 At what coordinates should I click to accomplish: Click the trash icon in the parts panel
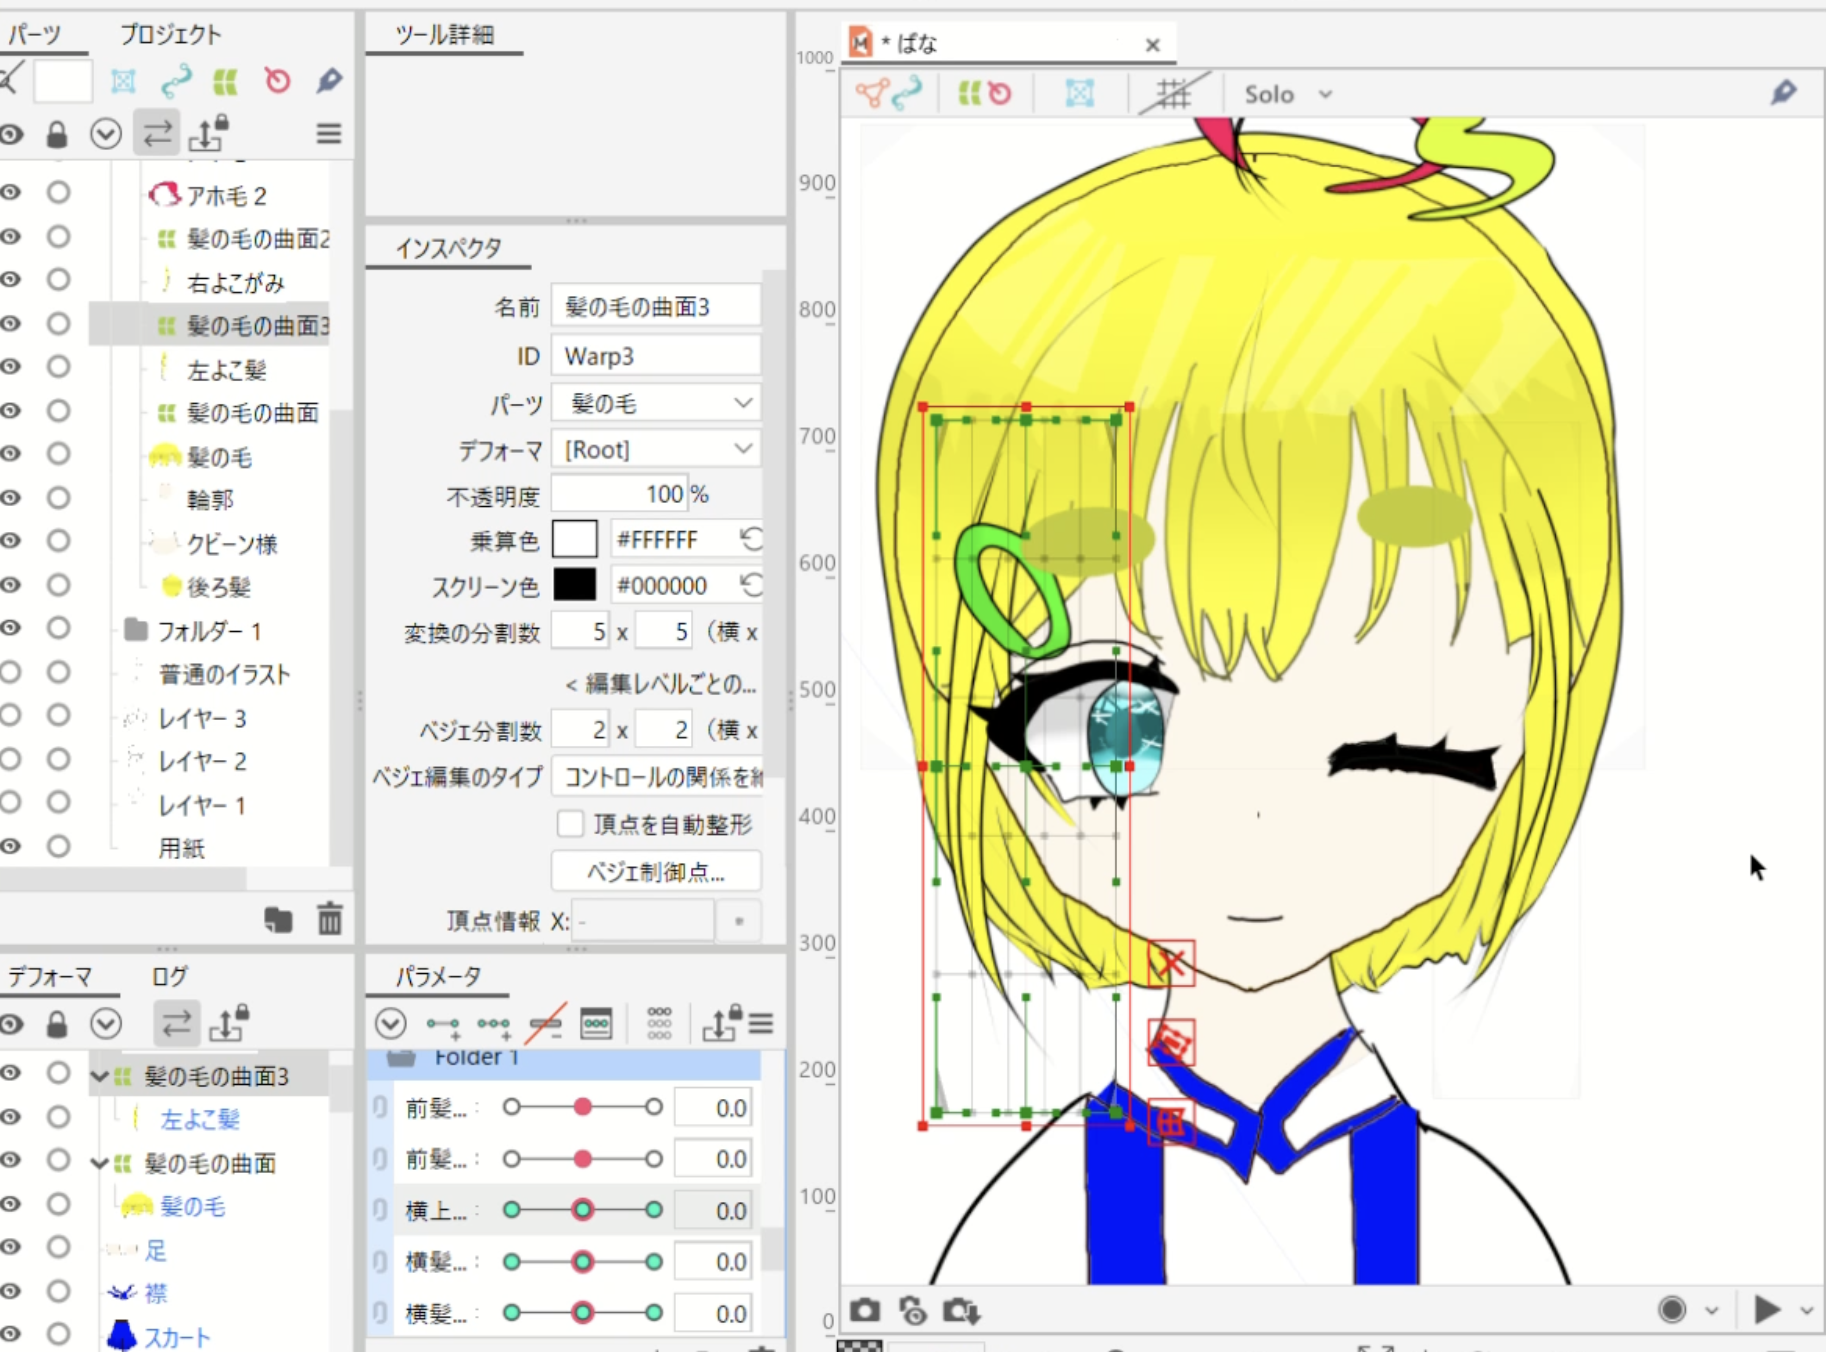point(330,918)
